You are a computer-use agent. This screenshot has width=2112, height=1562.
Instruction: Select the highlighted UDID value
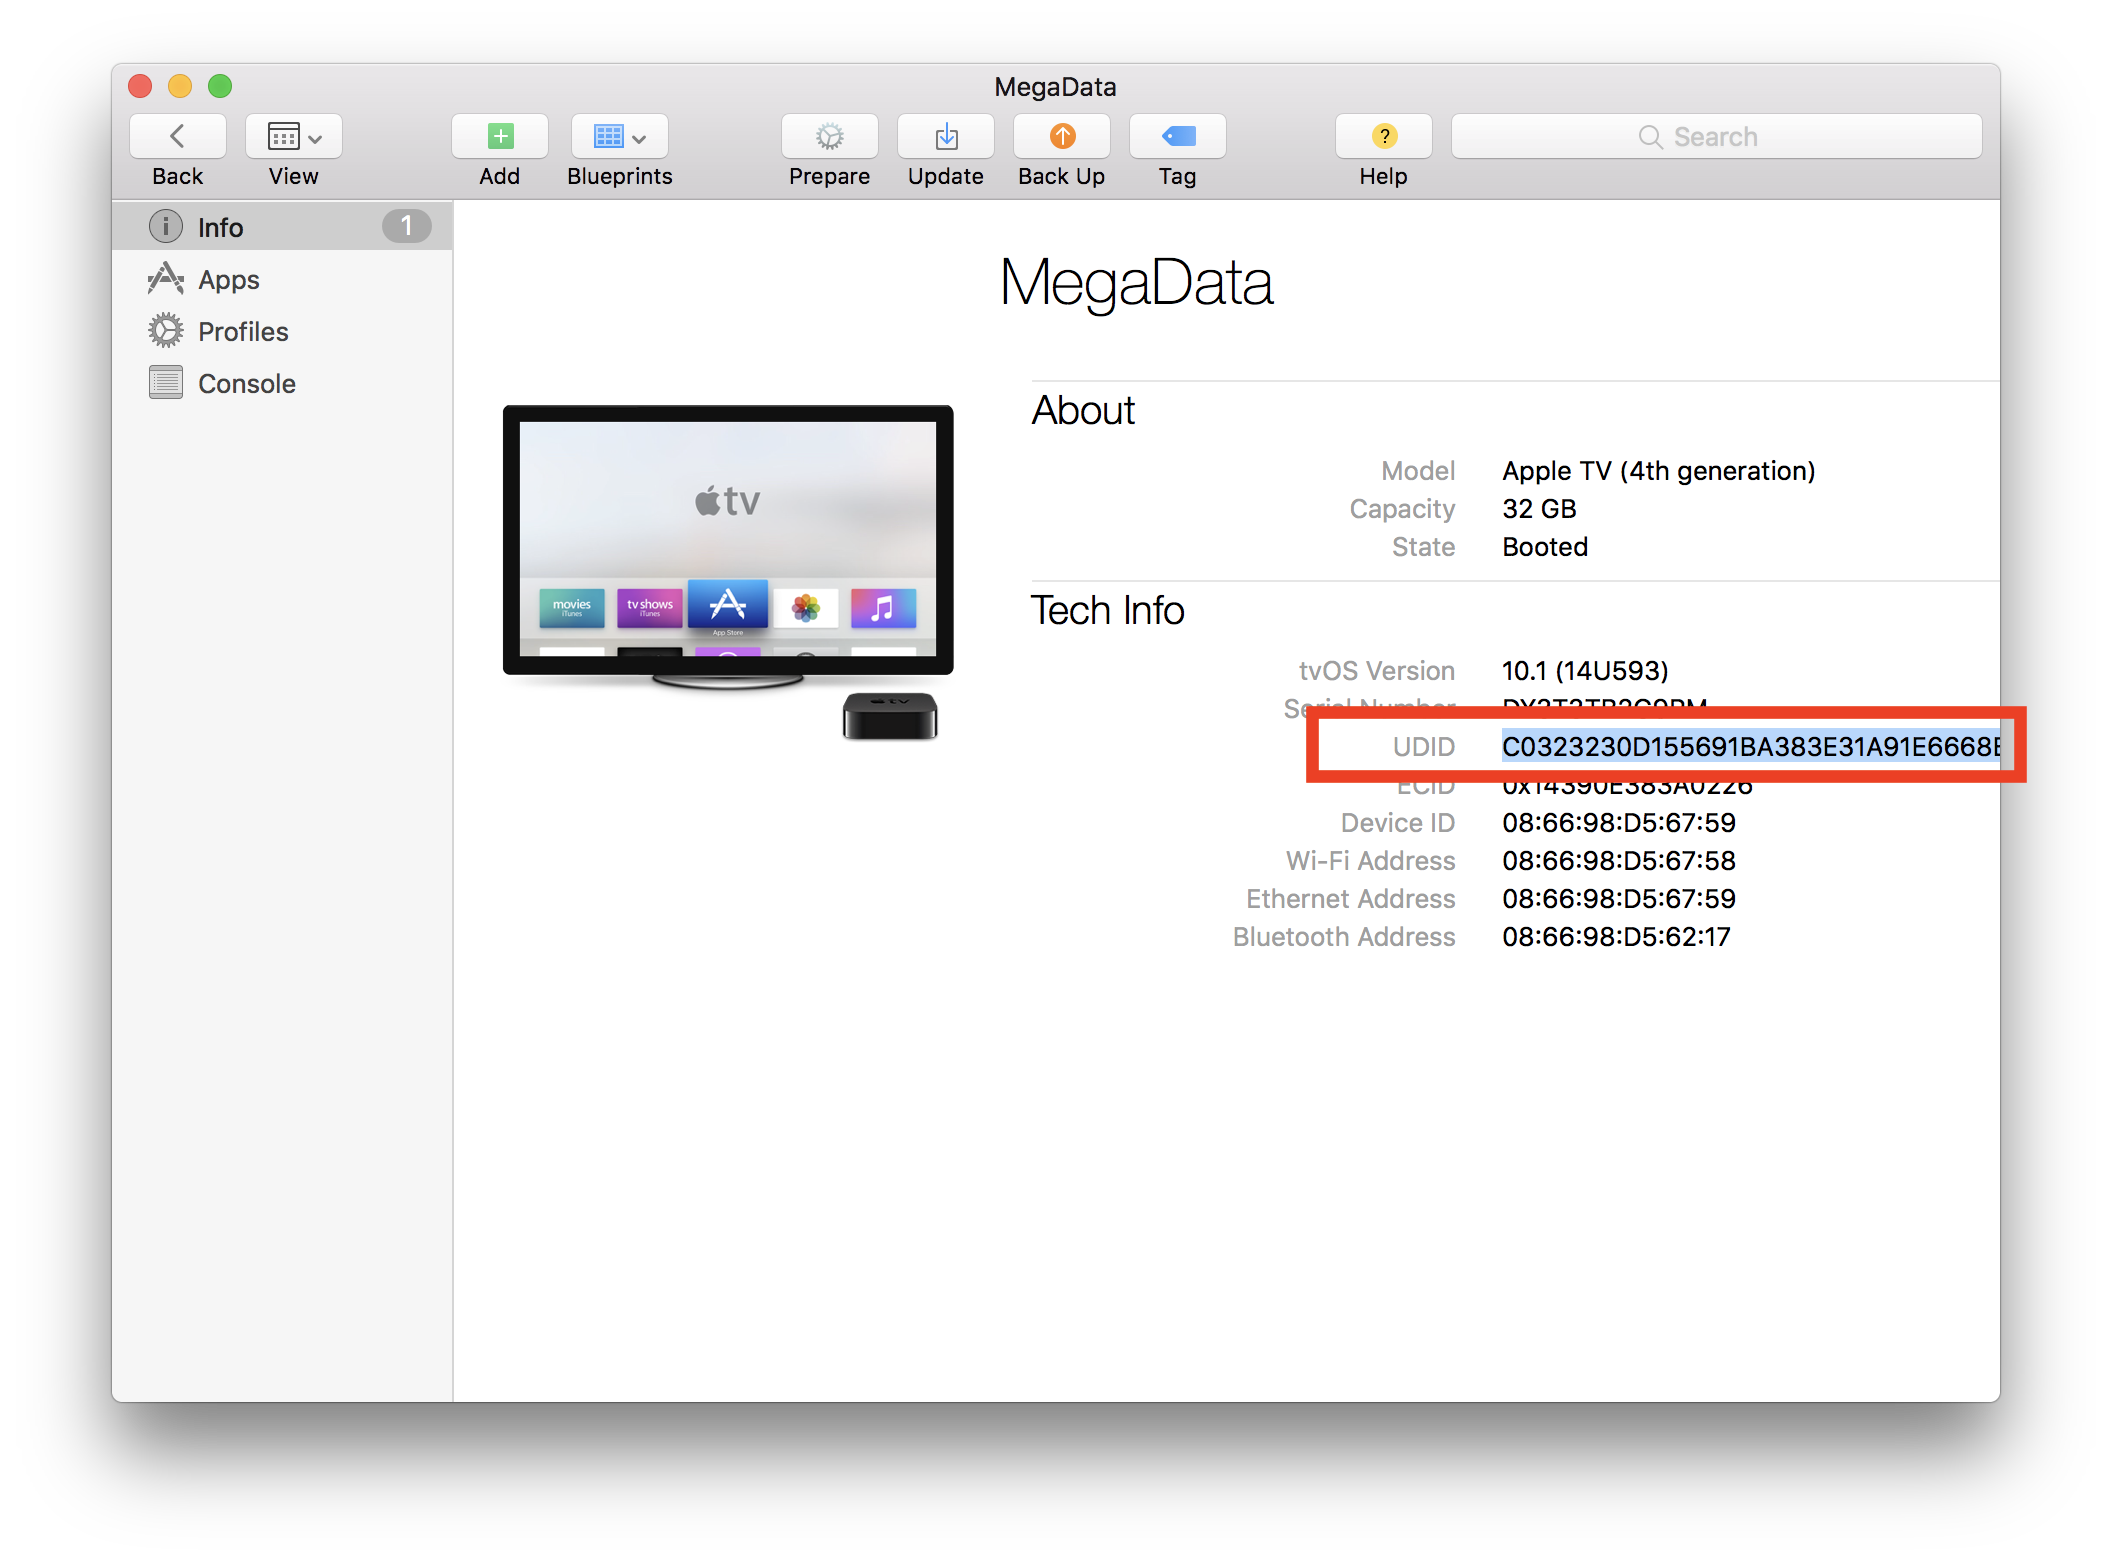(1751, 747)
